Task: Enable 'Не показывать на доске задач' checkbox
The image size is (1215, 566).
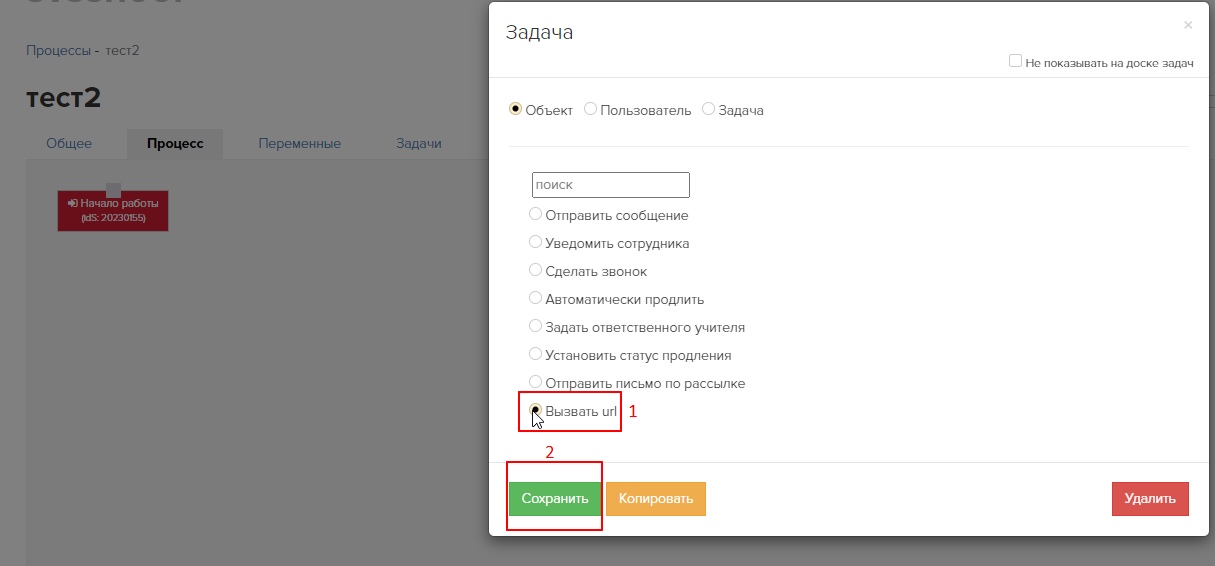Action: (1015, 61)
